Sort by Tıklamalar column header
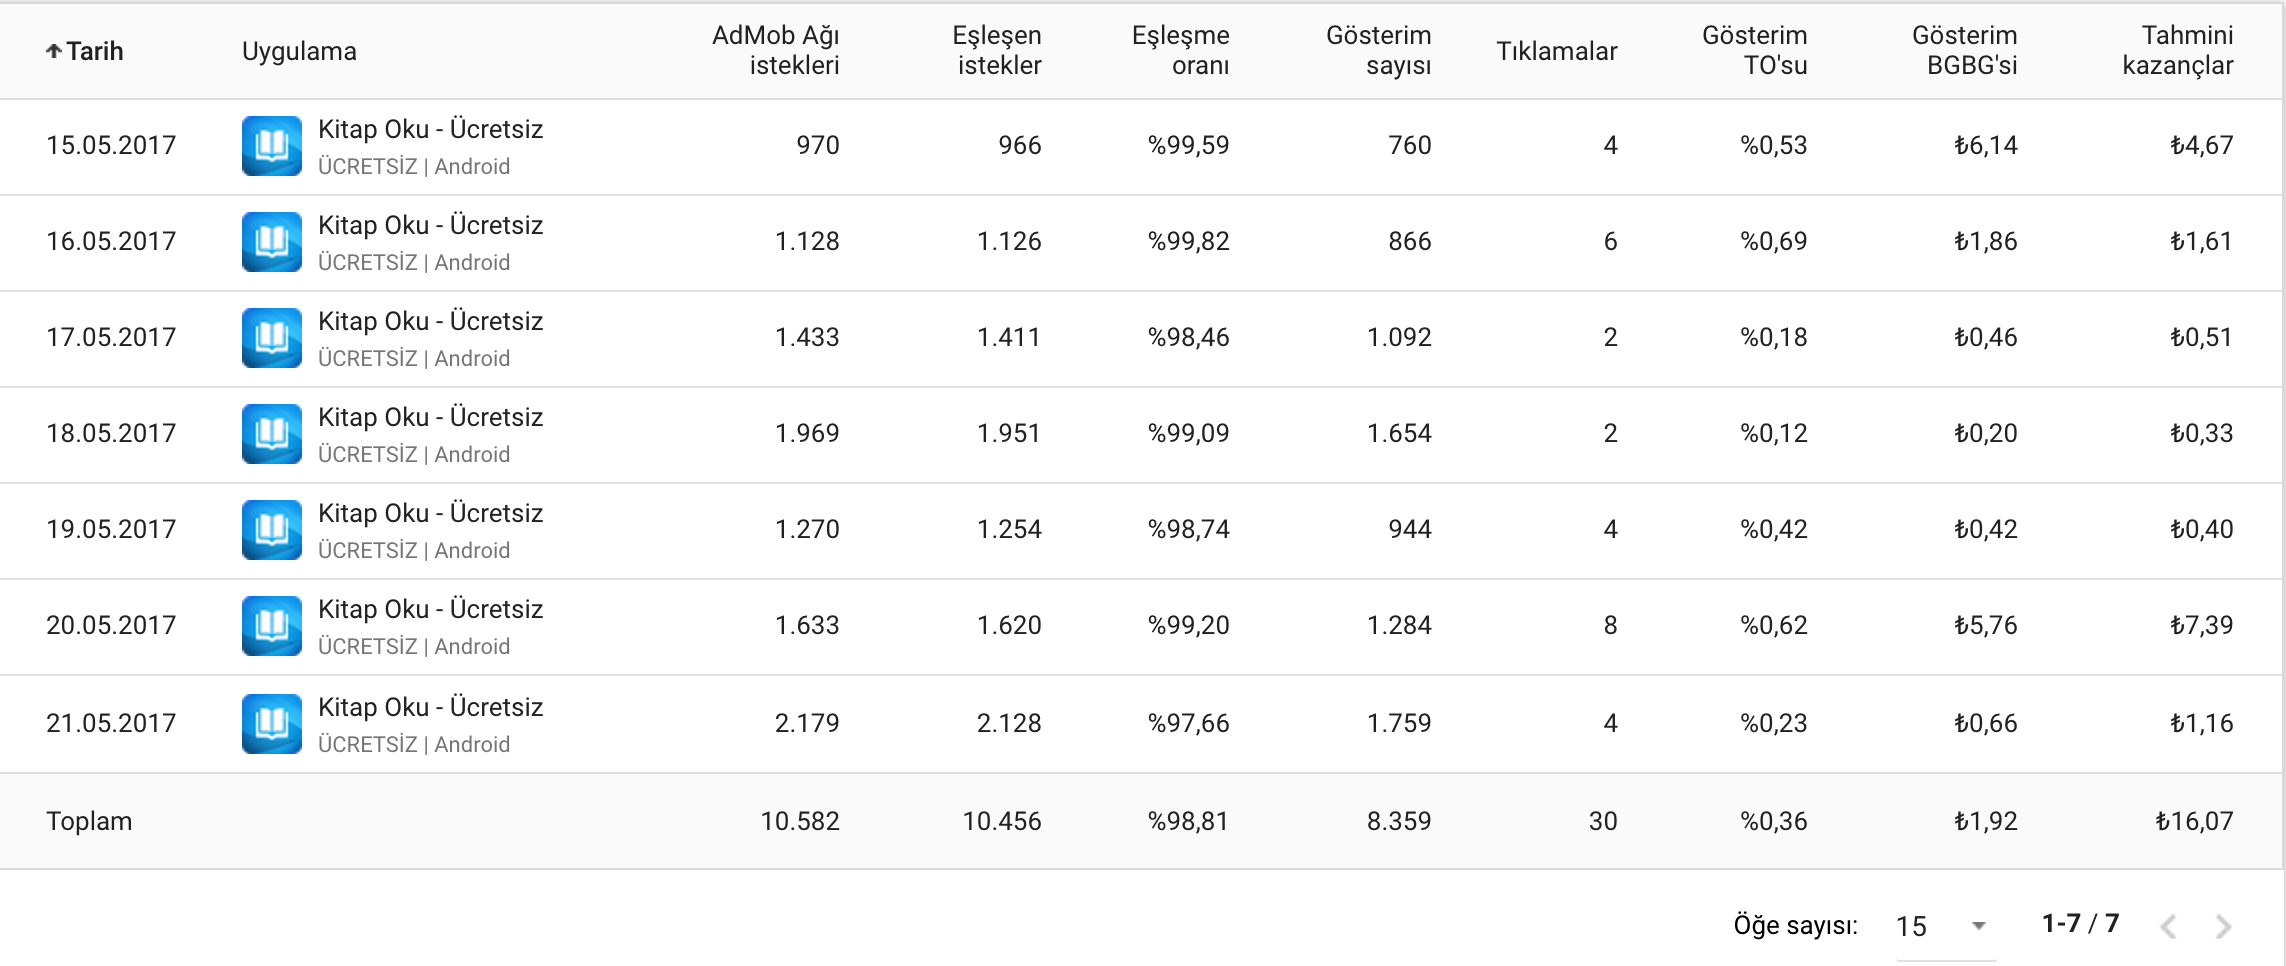The image size is (2286, 966). (1556, 51)
